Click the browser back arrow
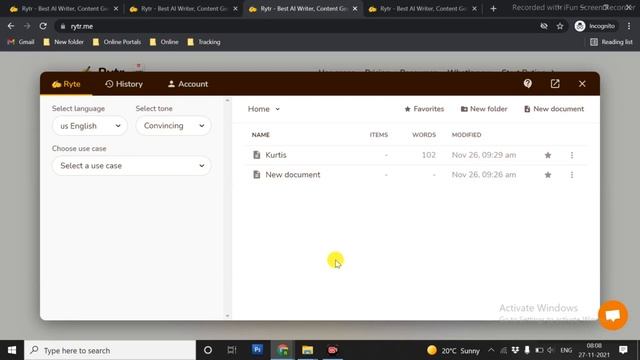640x360 pixels. (x=11, y=26)
